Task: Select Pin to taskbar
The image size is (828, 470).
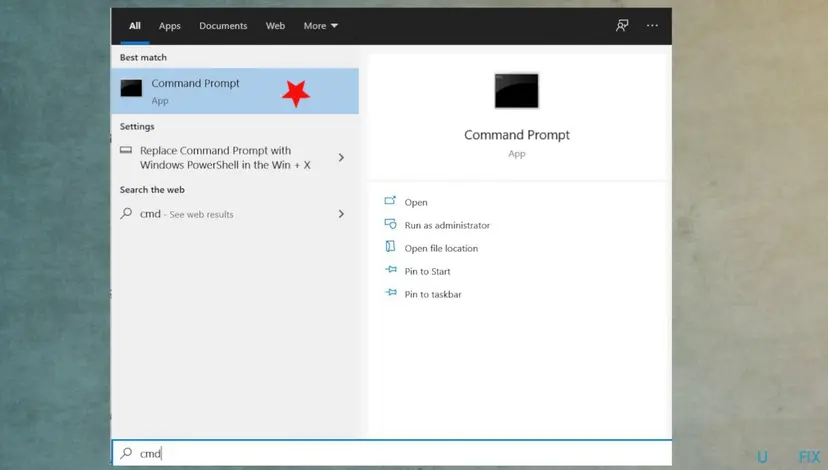Action: [432, 295]
